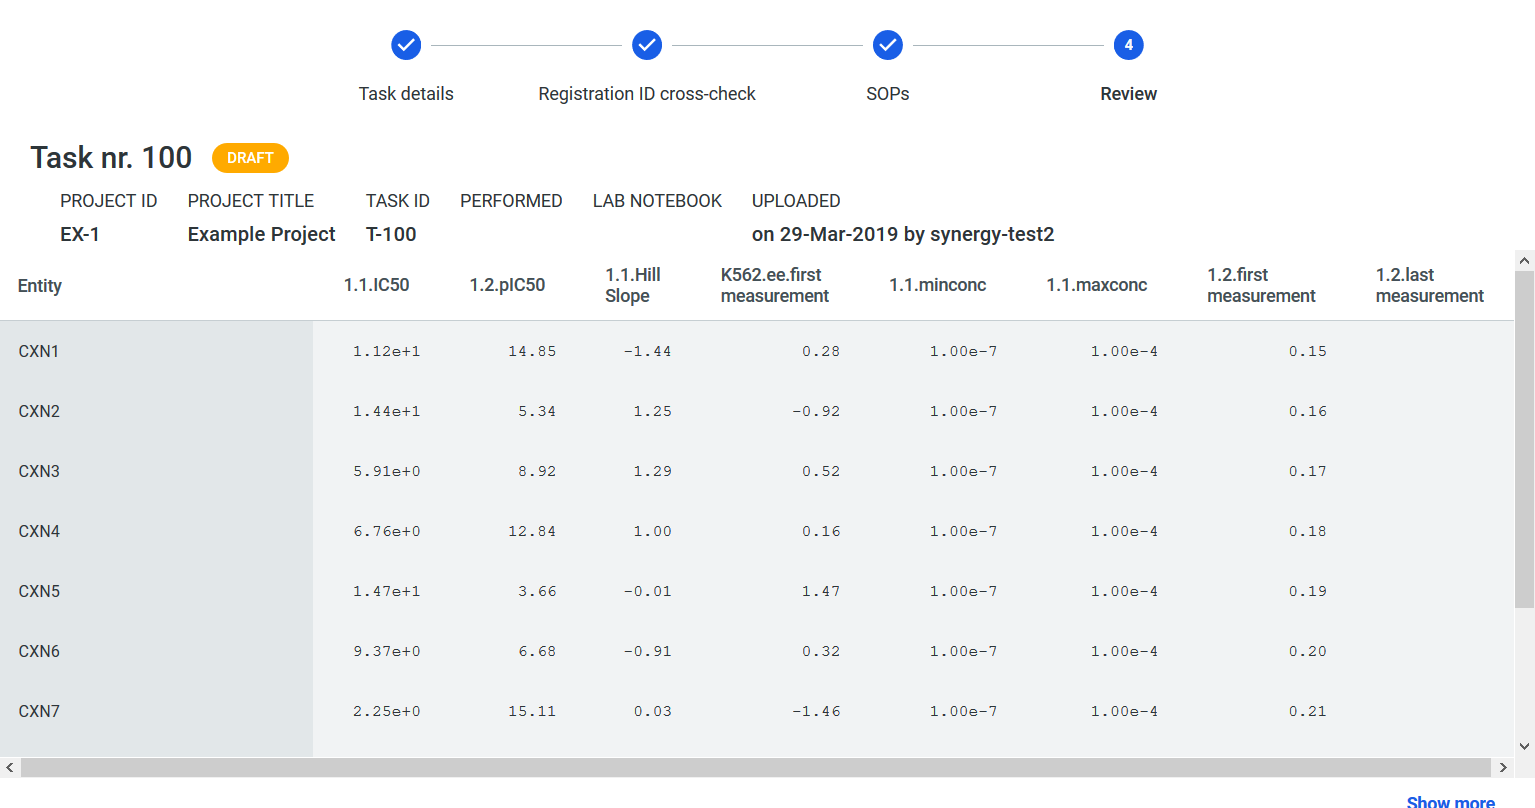
Task: Select the Review step label
Action: click(x=1129, y=94)
